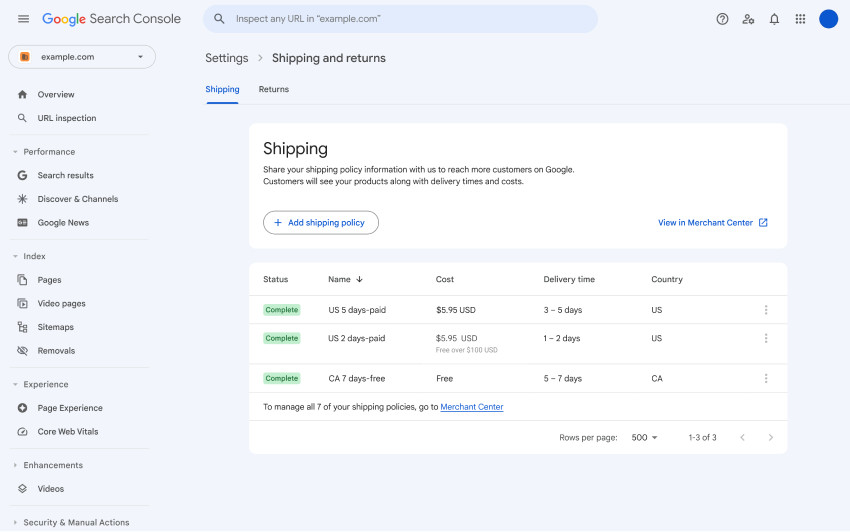
Task: Click the help question mark icon
Action: [722, 19]
